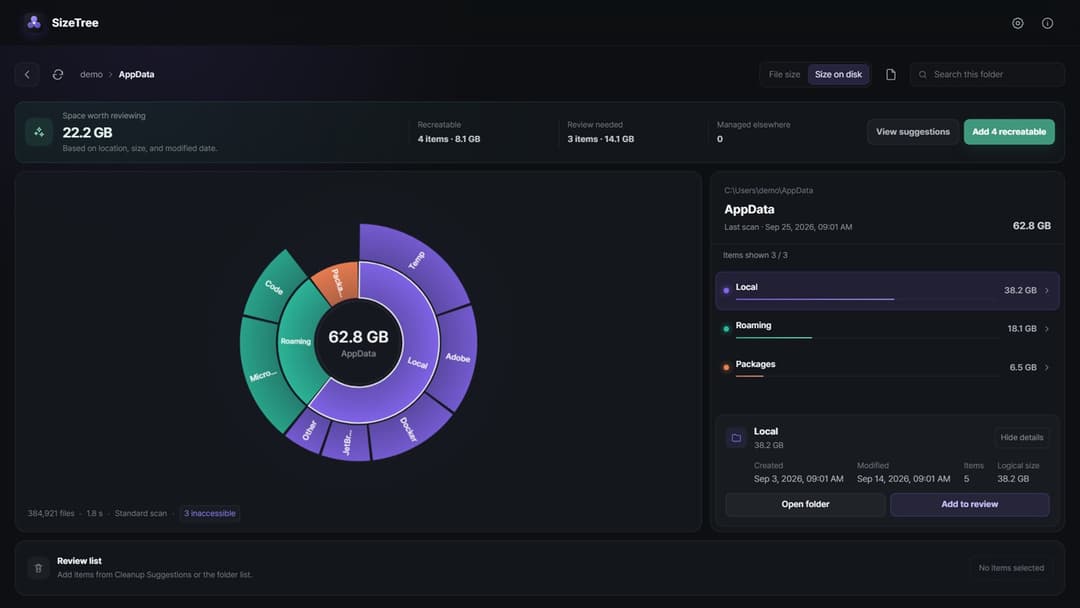
Task: Click the search magnifier icon
Action: [922, 74]
